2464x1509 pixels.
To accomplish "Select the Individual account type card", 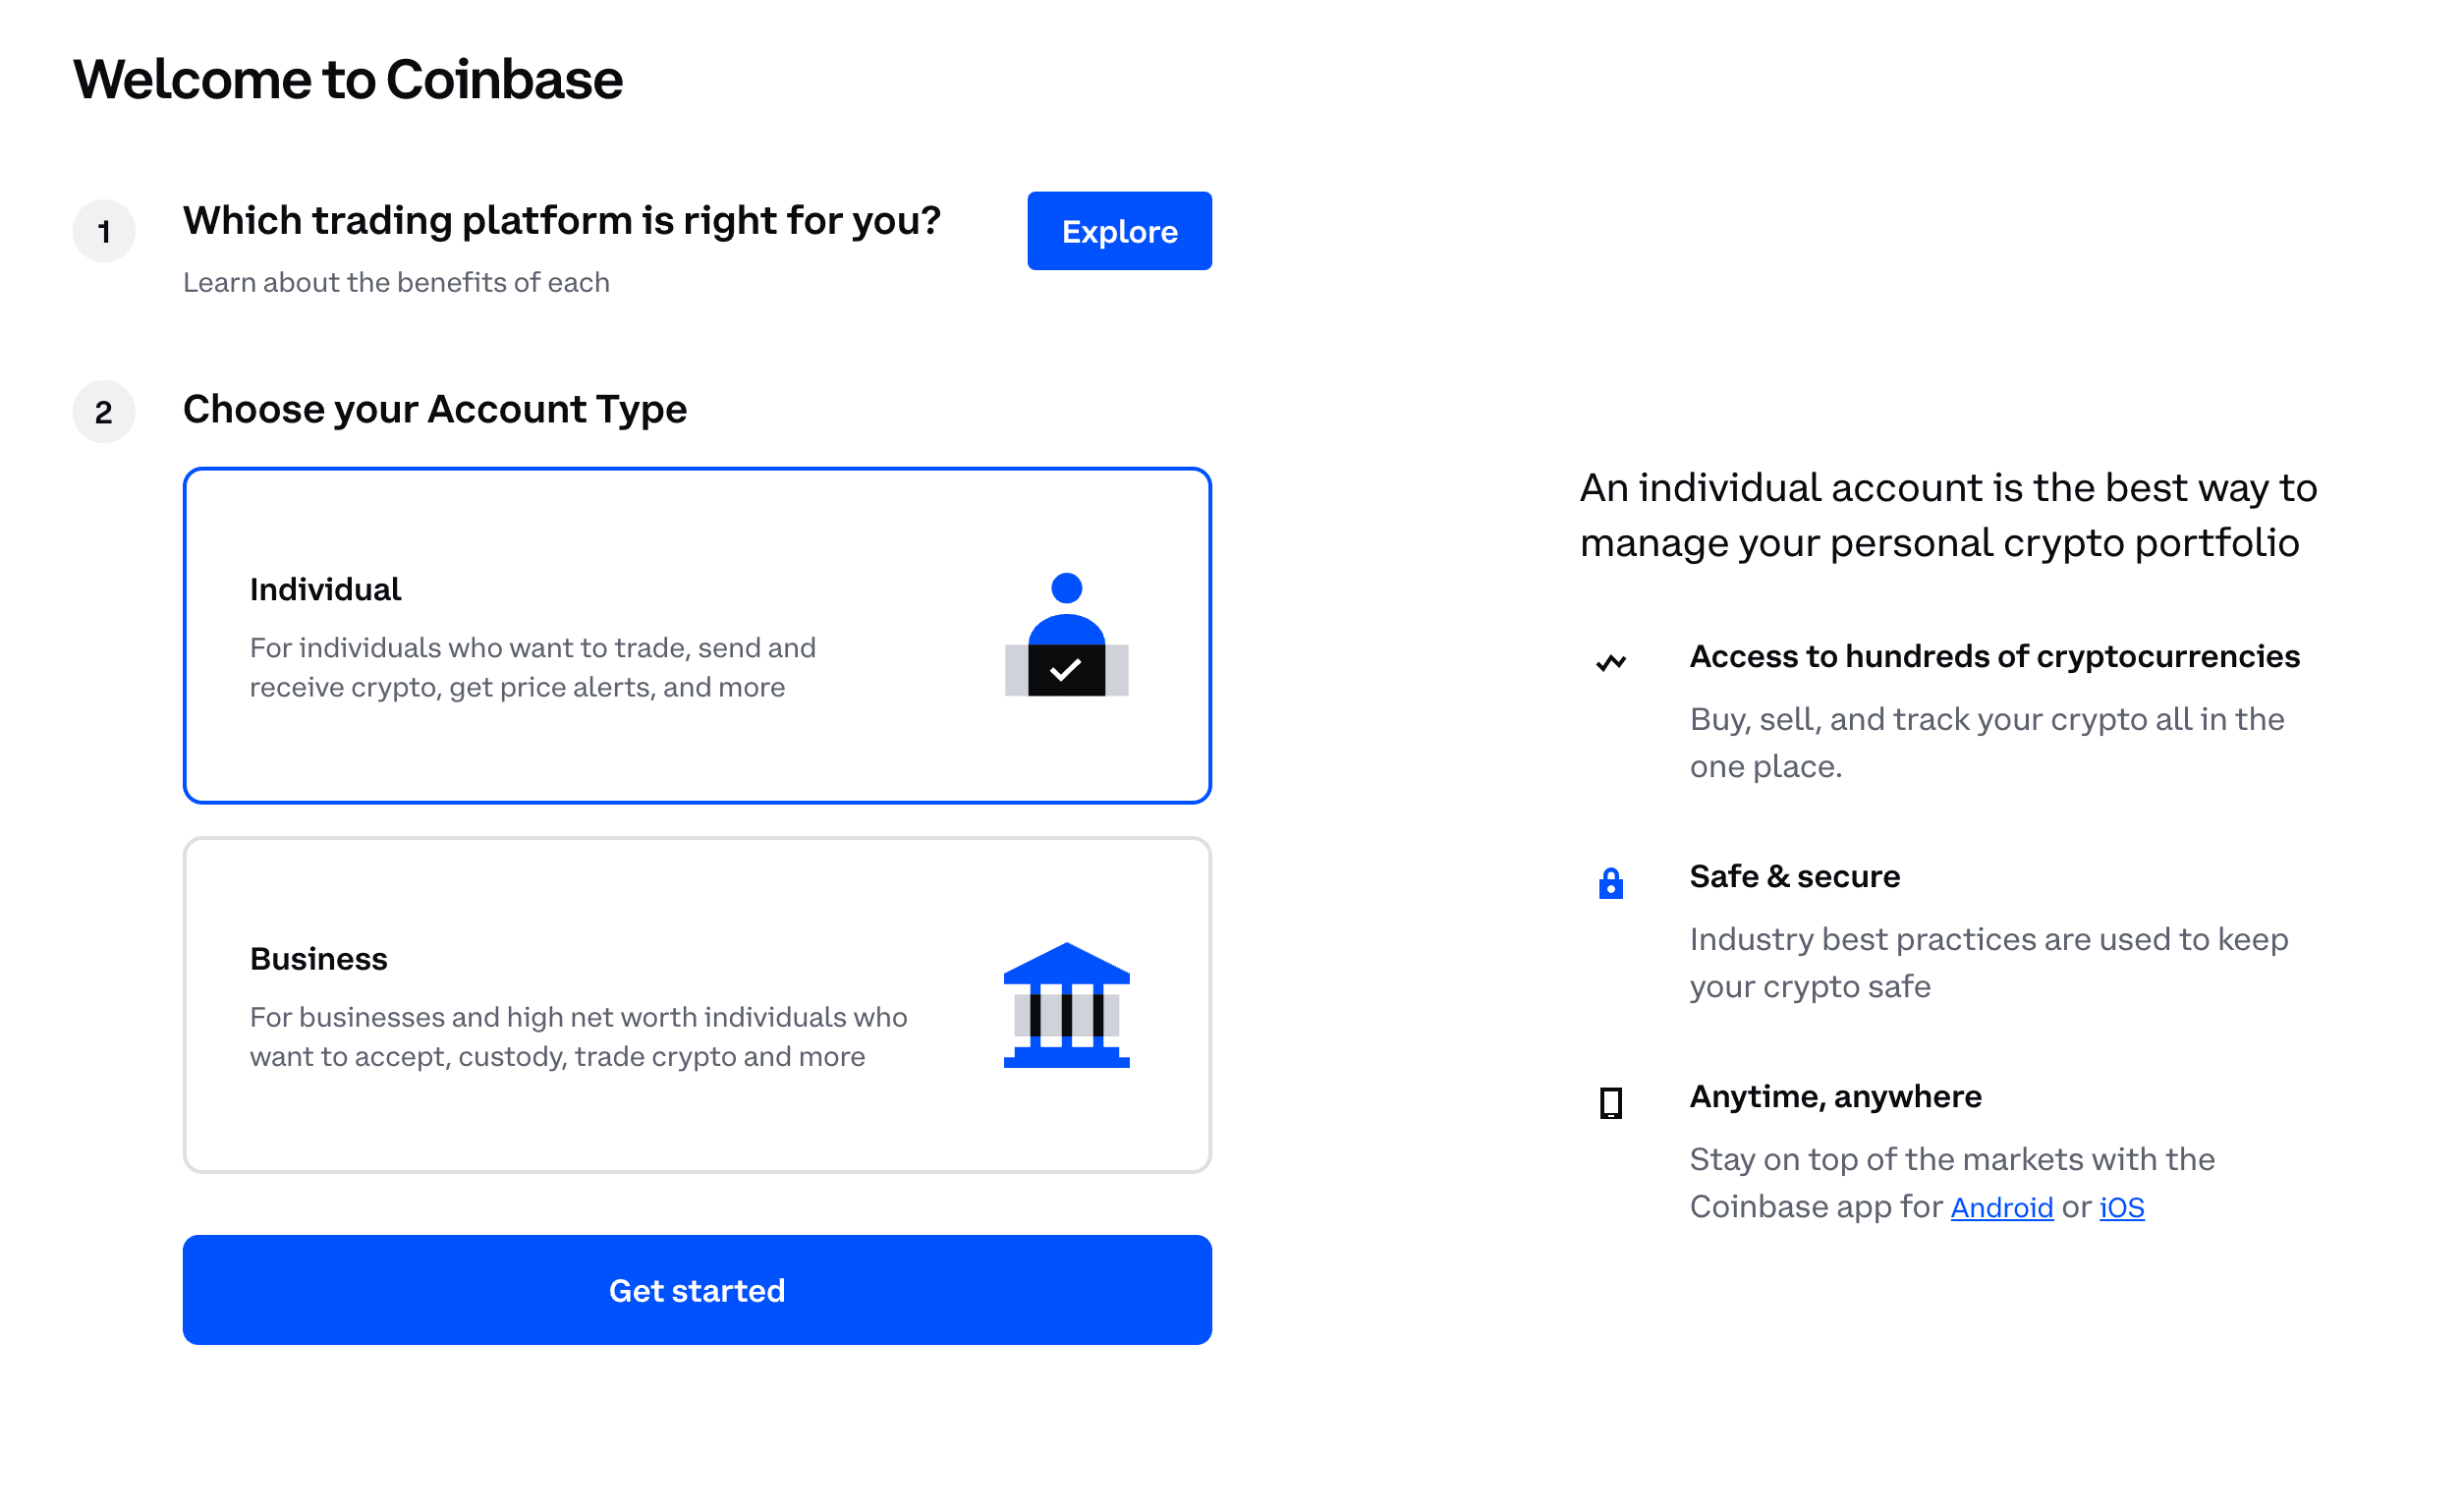I will (x=697, y=635).
